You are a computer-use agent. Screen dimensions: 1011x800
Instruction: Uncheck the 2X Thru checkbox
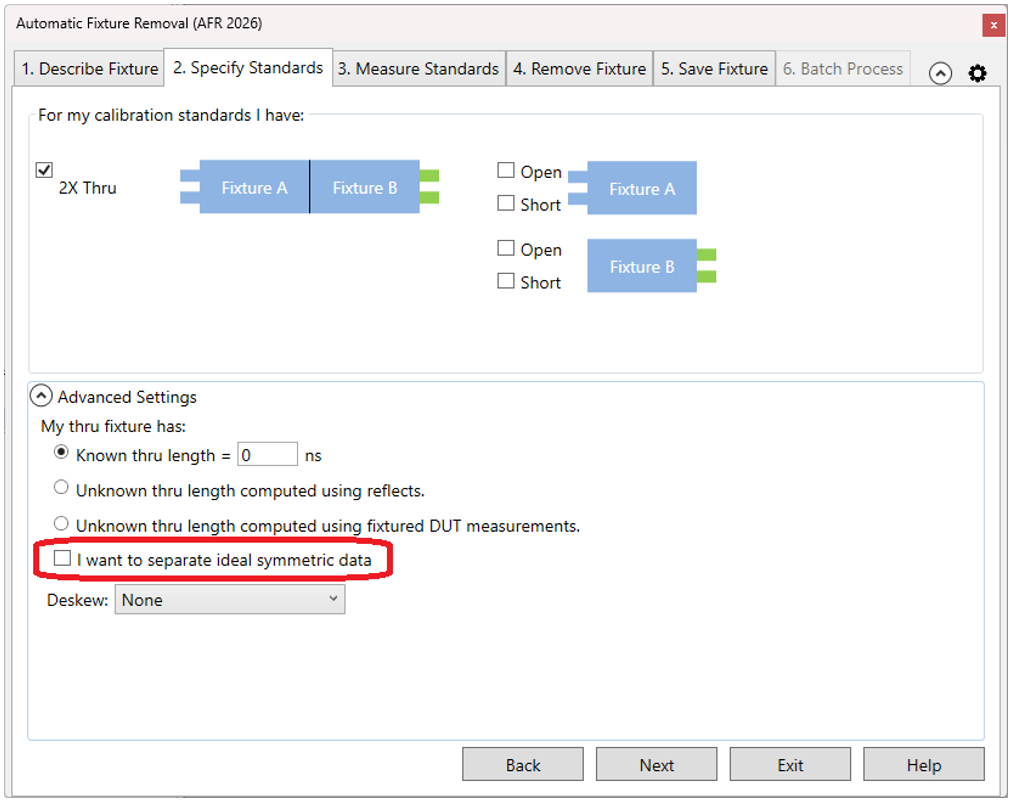tap(44, 170)
